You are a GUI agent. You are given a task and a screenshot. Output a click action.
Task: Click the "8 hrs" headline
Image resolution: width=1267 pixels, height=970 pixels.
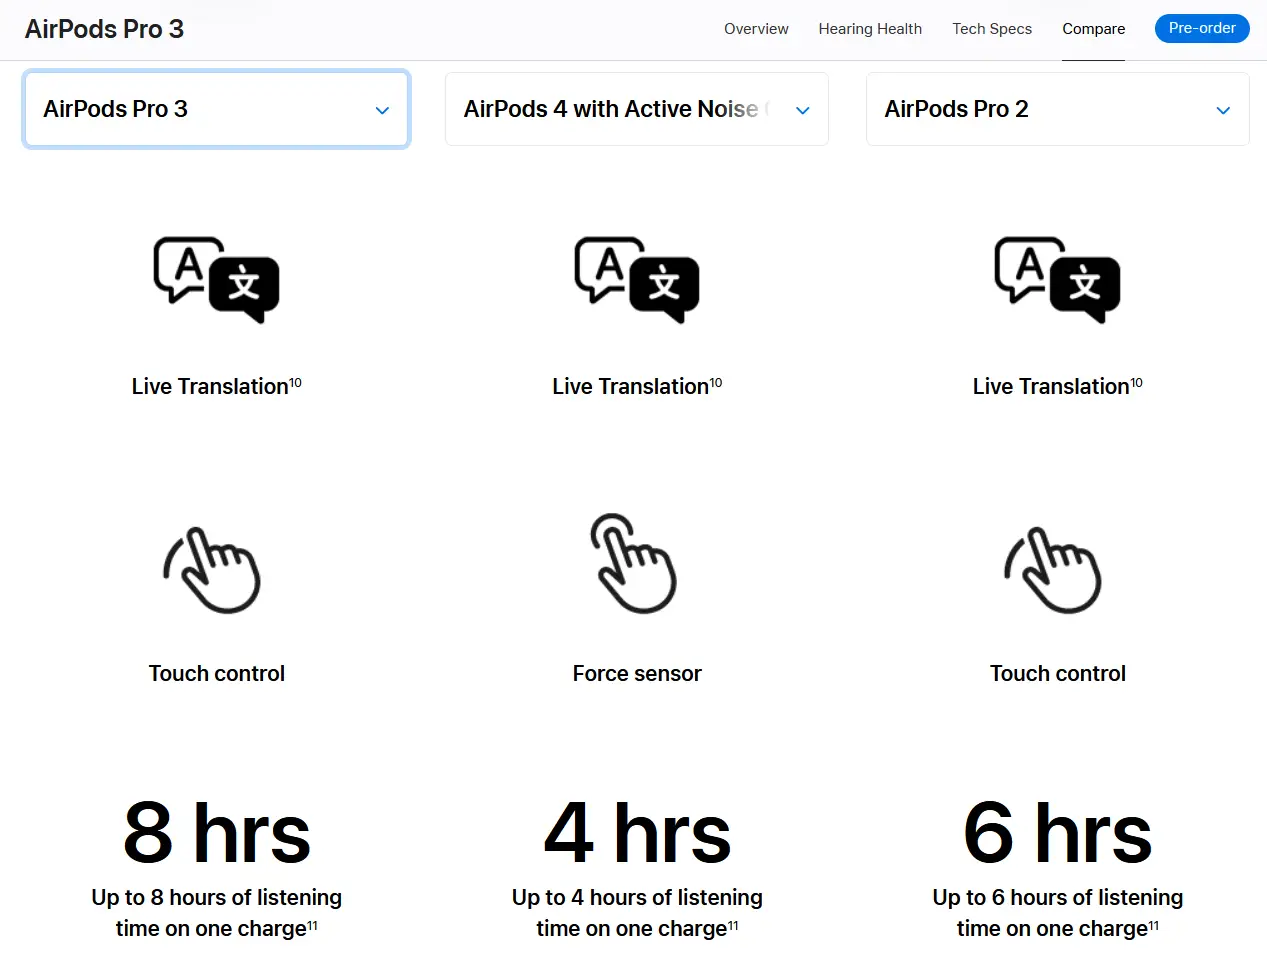(x=217, y=832)
